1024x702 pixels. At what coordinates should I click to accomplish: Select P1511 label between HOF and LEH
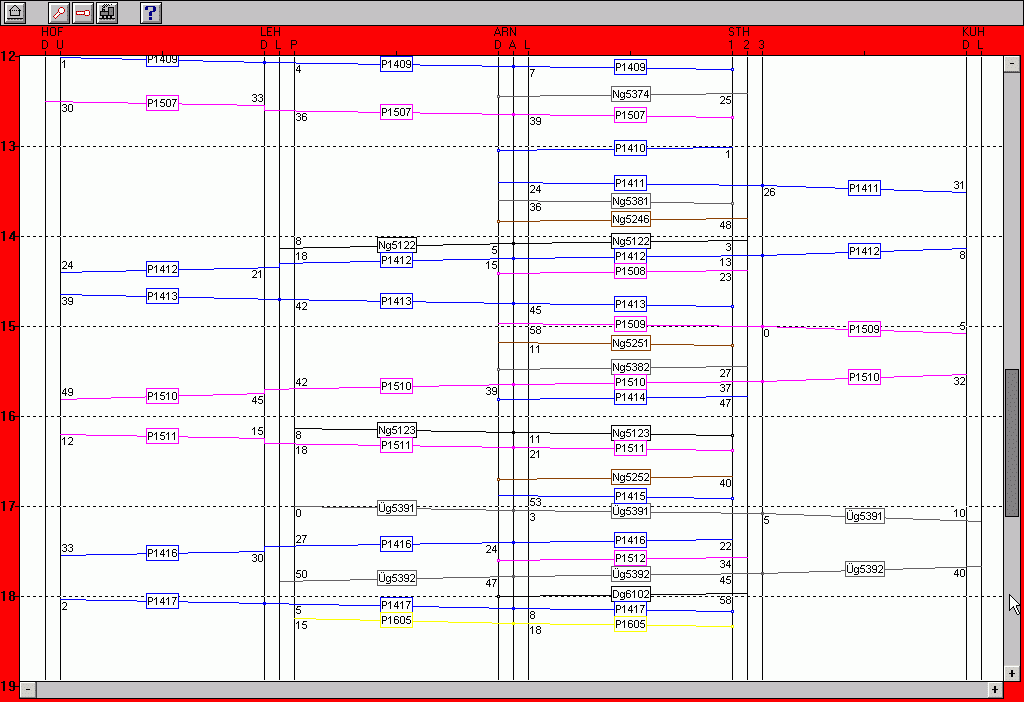162,436
